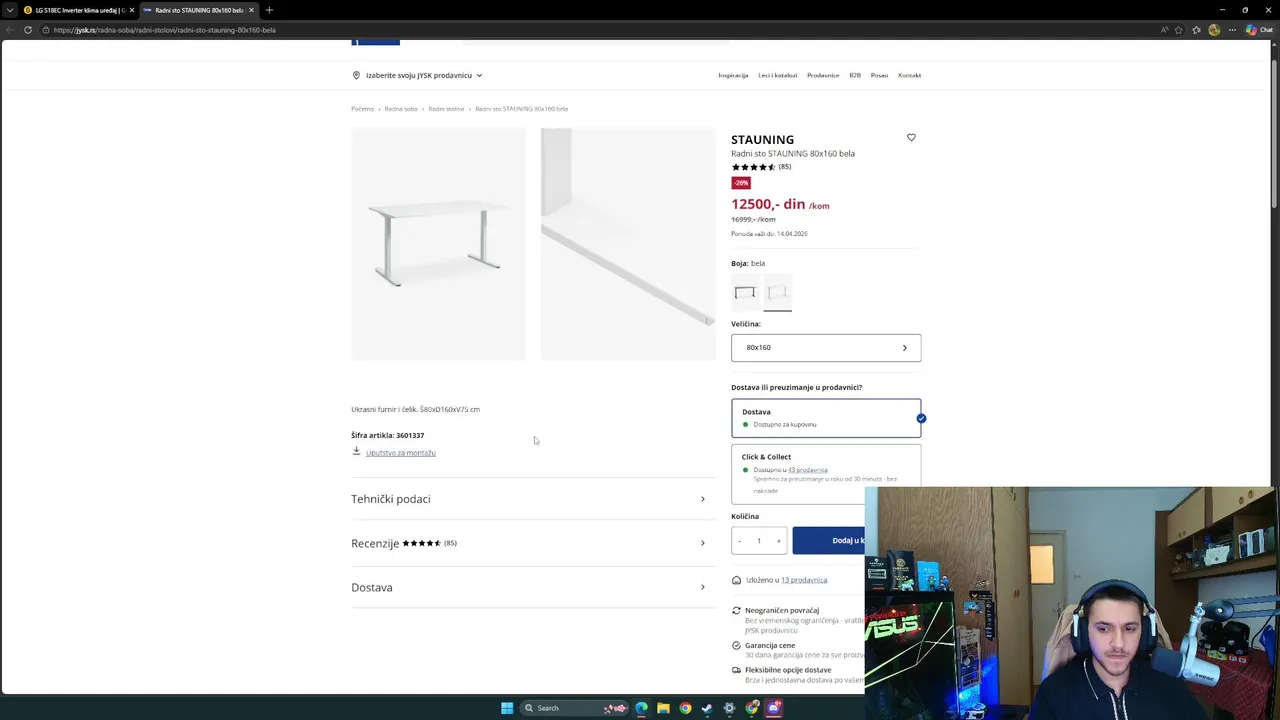Open the 80x160 size selector
Screen dimensions: 1280x720
826,348
